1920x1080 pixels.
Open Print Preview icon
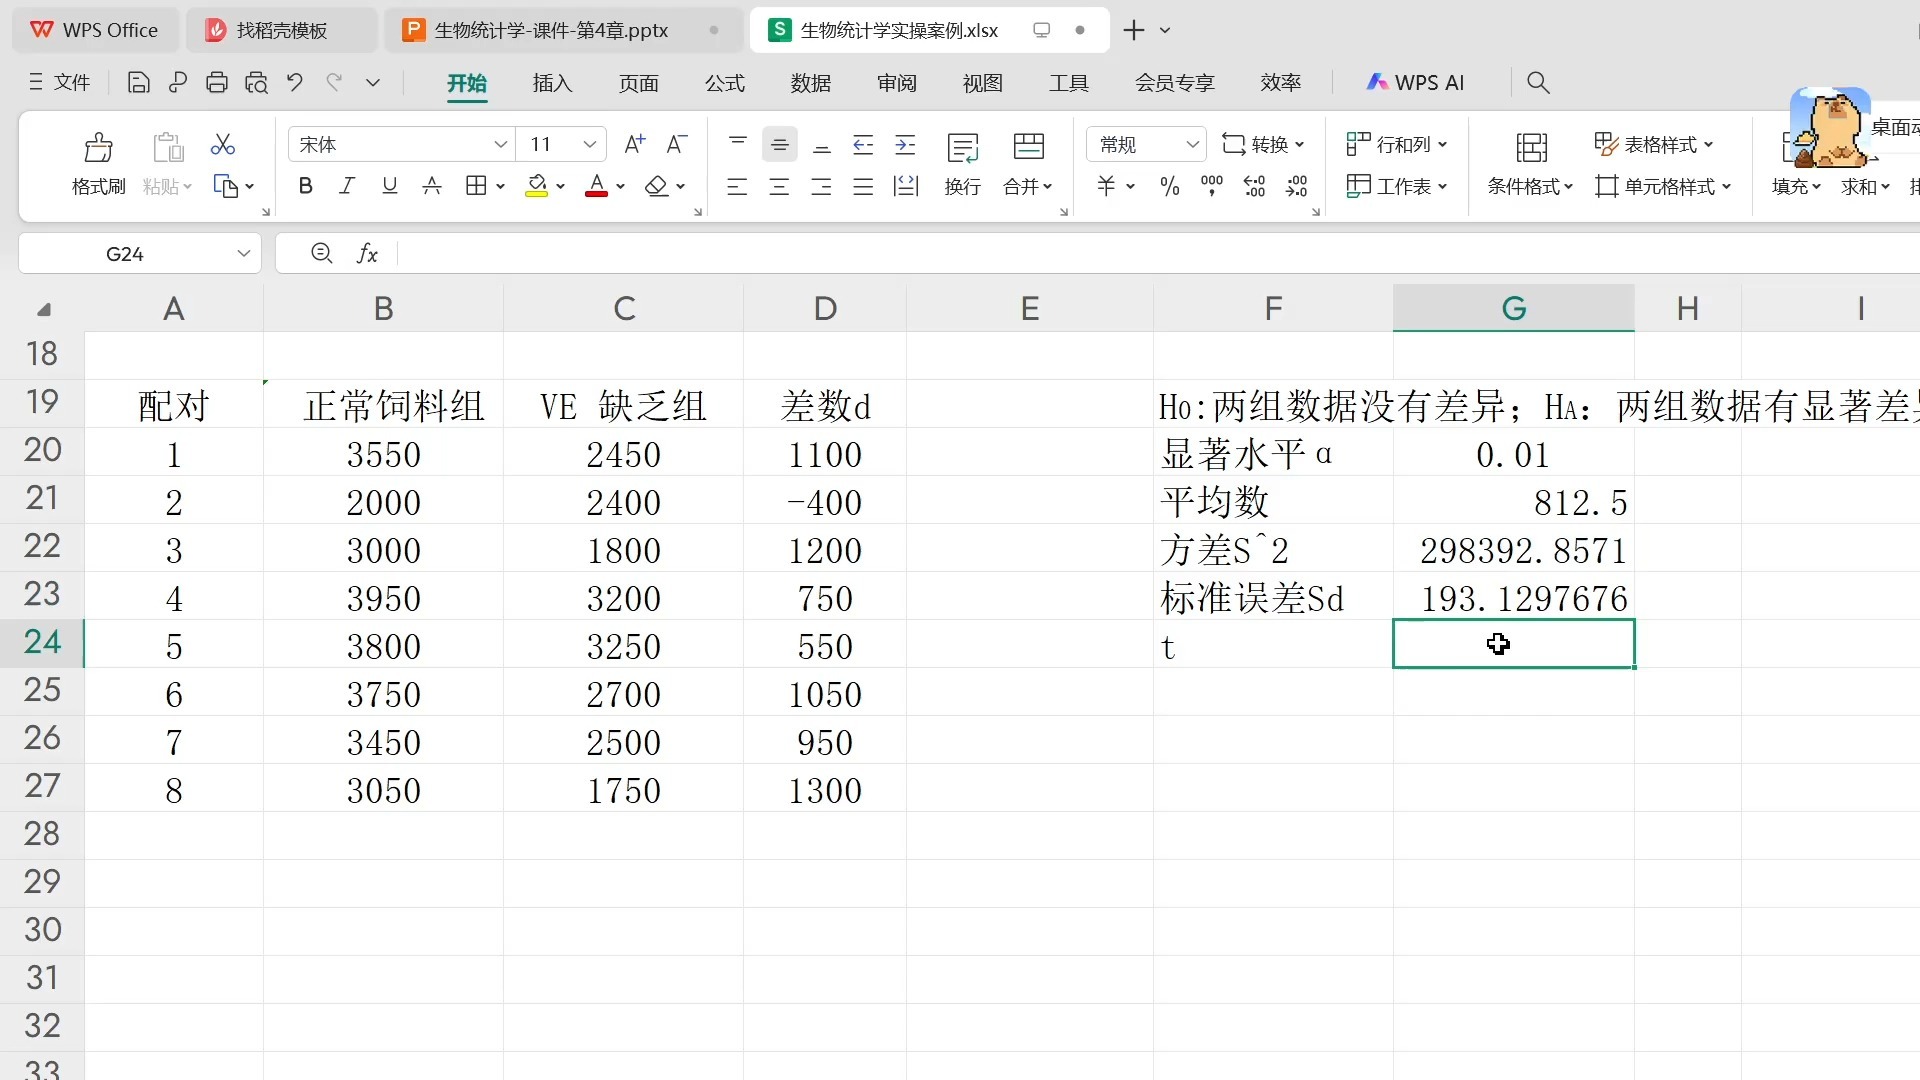[256, 83]
